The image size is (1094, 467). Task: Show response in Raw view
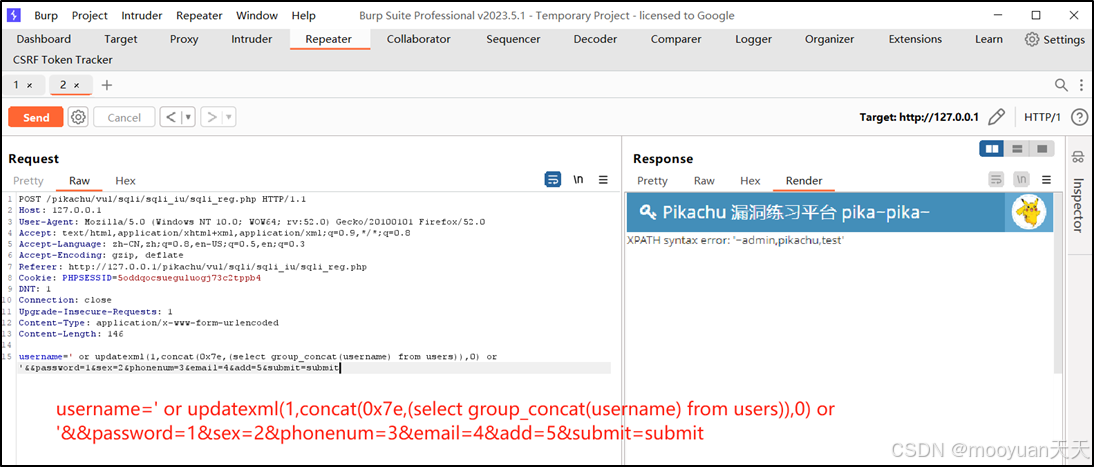click(x=704, y=181)
